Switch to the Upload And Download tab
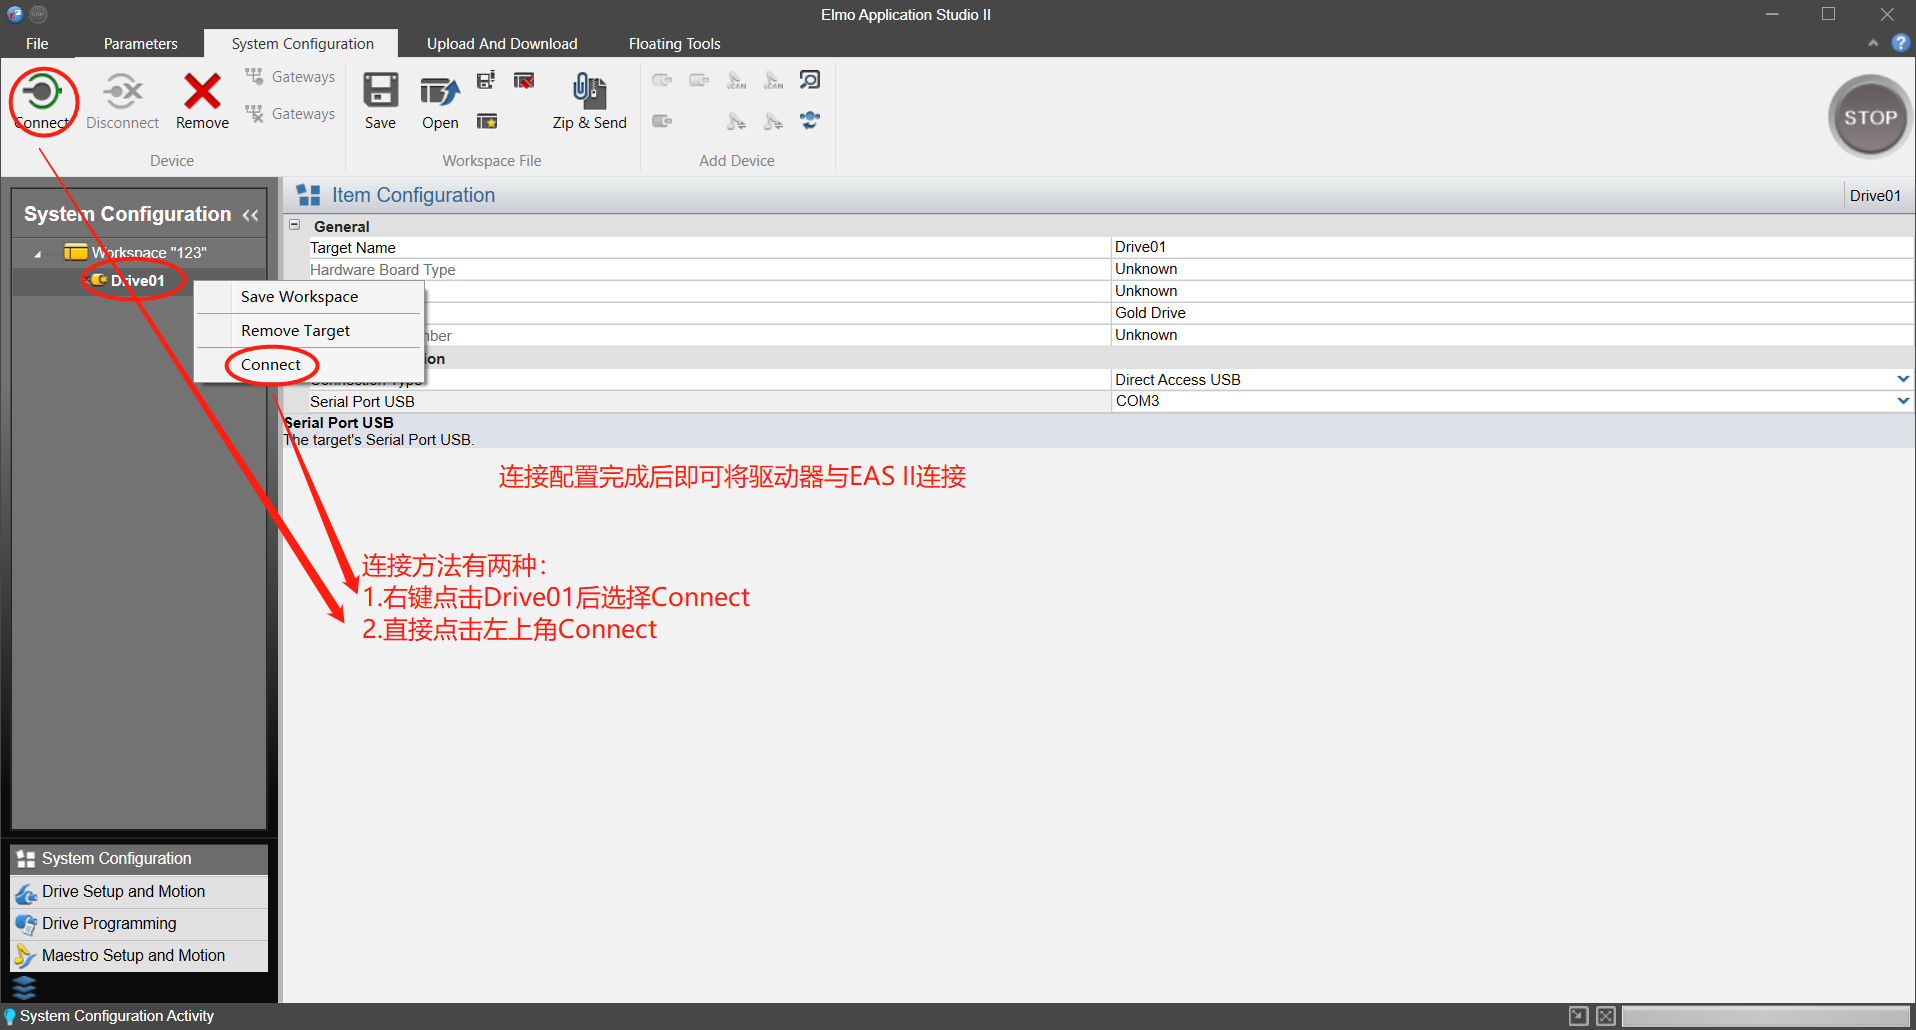Viewport: 1916px width, 1030px height. pyautogui.click(x=501, y=43)
